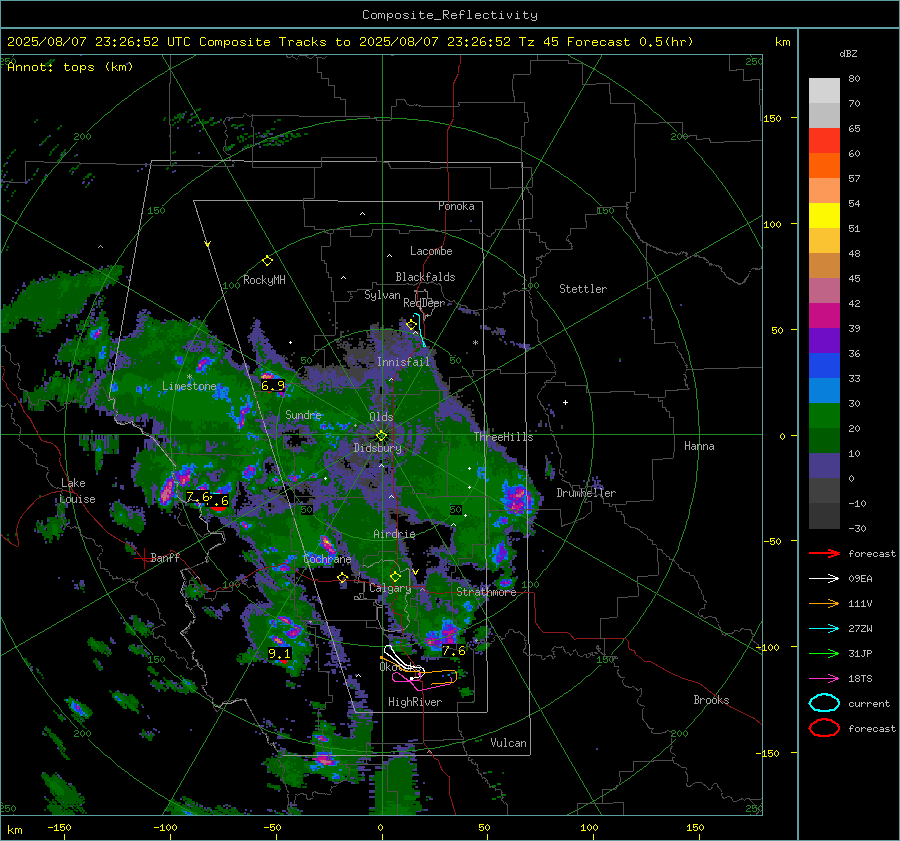Viewport: 900px width, 841px height.
Task: Click the orange 57 dBZ color swatch
Action: (x=824, y=165)
